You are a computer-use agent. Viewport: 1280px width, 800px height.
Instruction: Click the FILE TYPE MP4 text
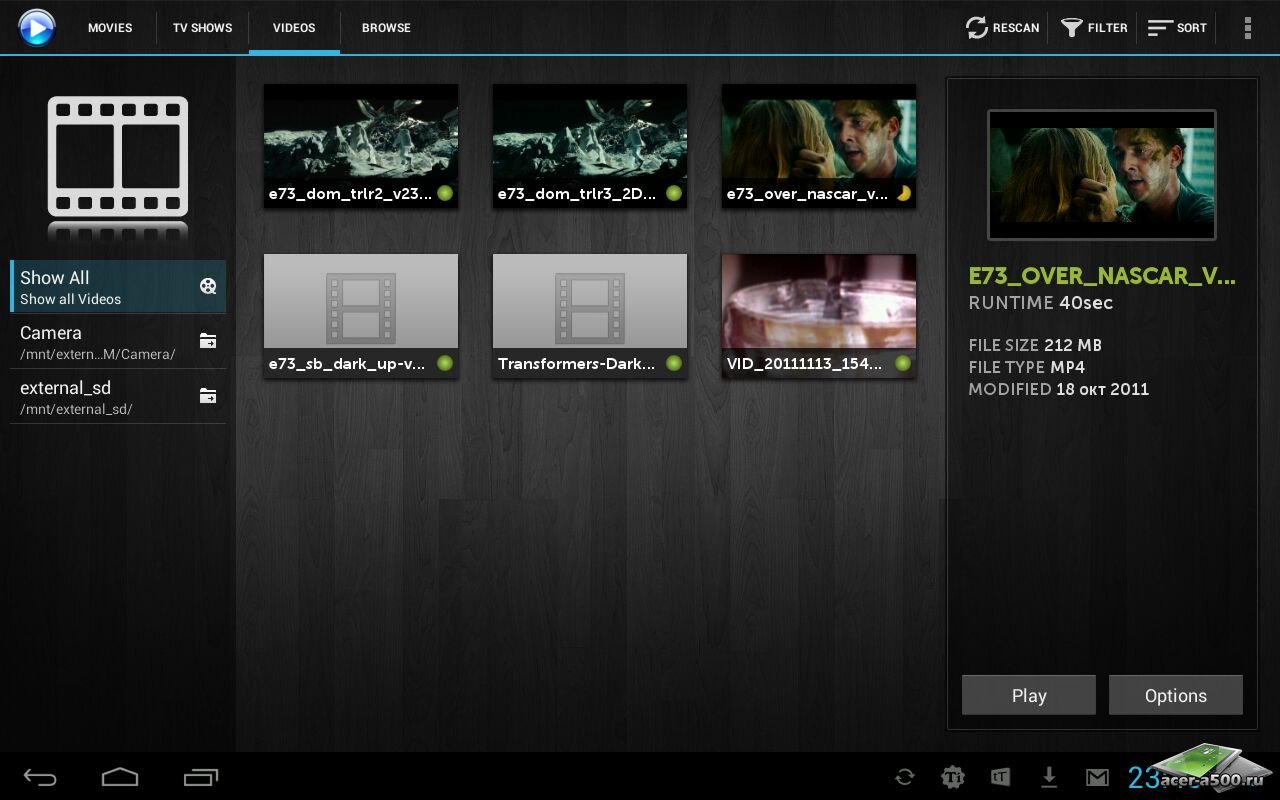pos(1027,367)
